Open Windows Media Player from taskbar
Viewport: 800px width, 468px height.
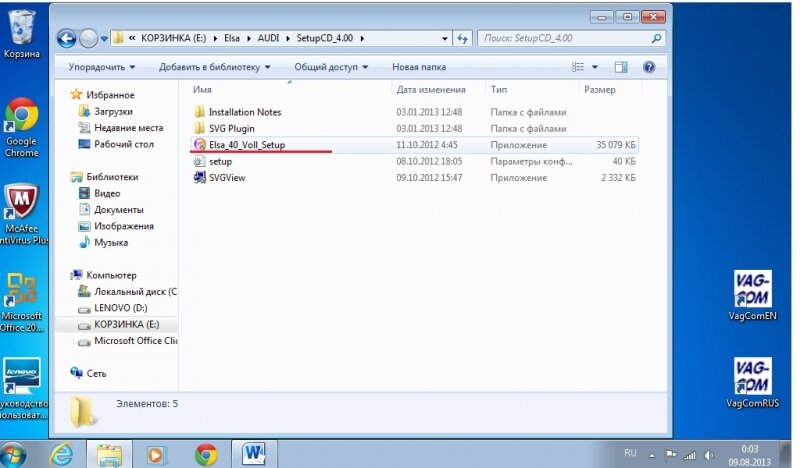(x=156, y=454)
